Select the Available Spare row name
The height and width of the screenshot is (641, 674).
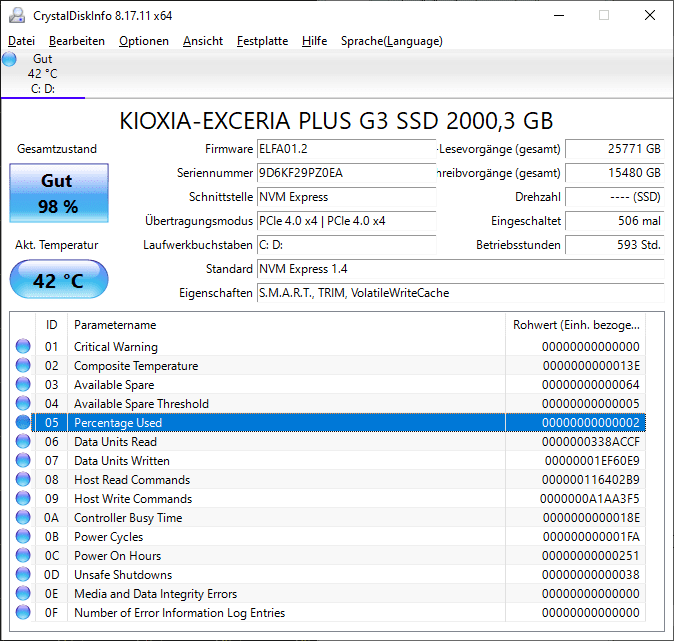click(114, 384)
